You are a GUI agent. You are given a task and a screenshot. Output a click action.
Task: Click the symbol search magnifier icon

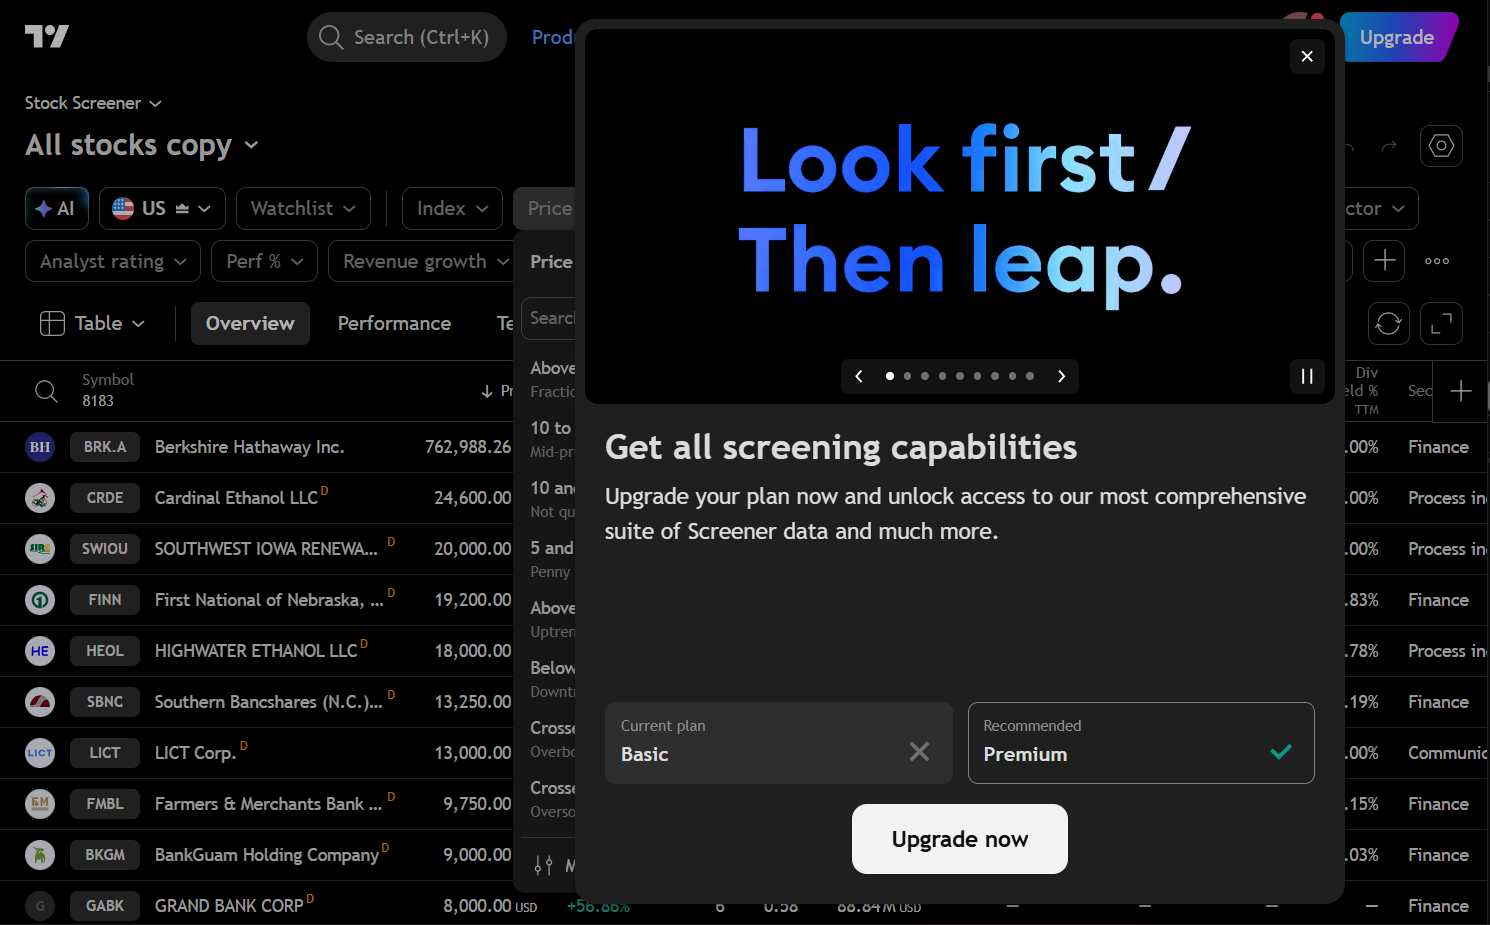(x=46, y=391)
